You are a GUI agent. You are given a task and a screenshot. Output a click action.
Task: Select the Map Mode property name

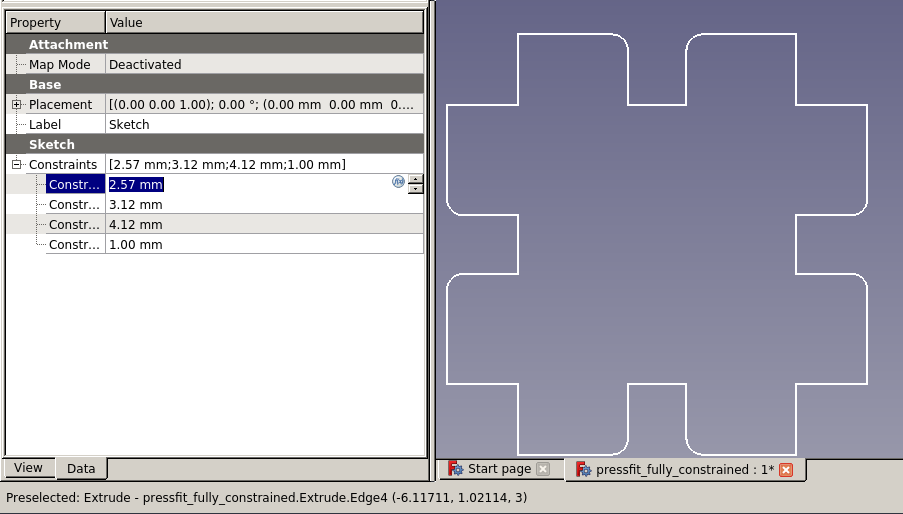[x=60, y=64]
